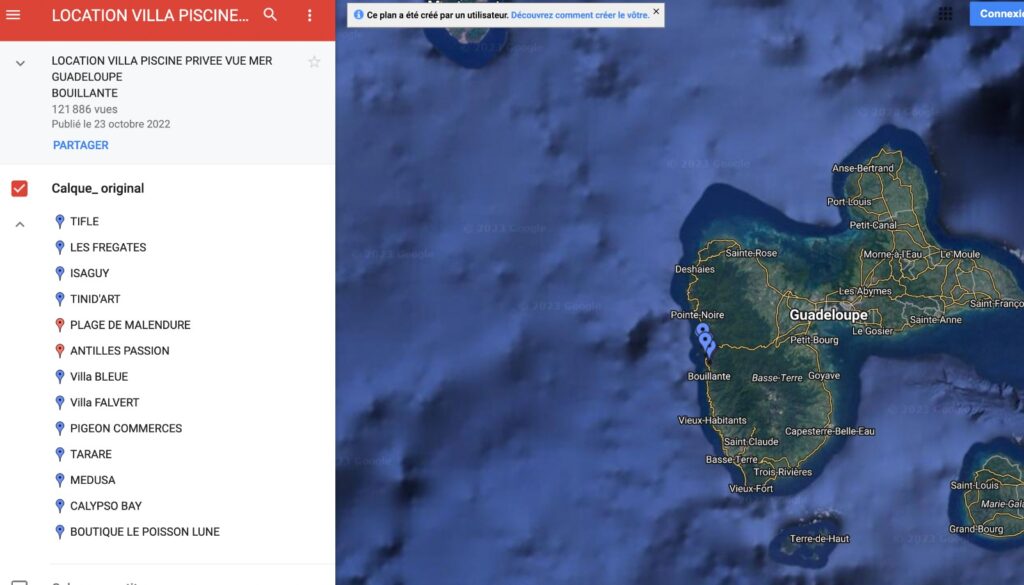Viewport: 1024px width, 585px height.
Task: Select LES FREGATES in the list
Action: [x=108, y=247]
